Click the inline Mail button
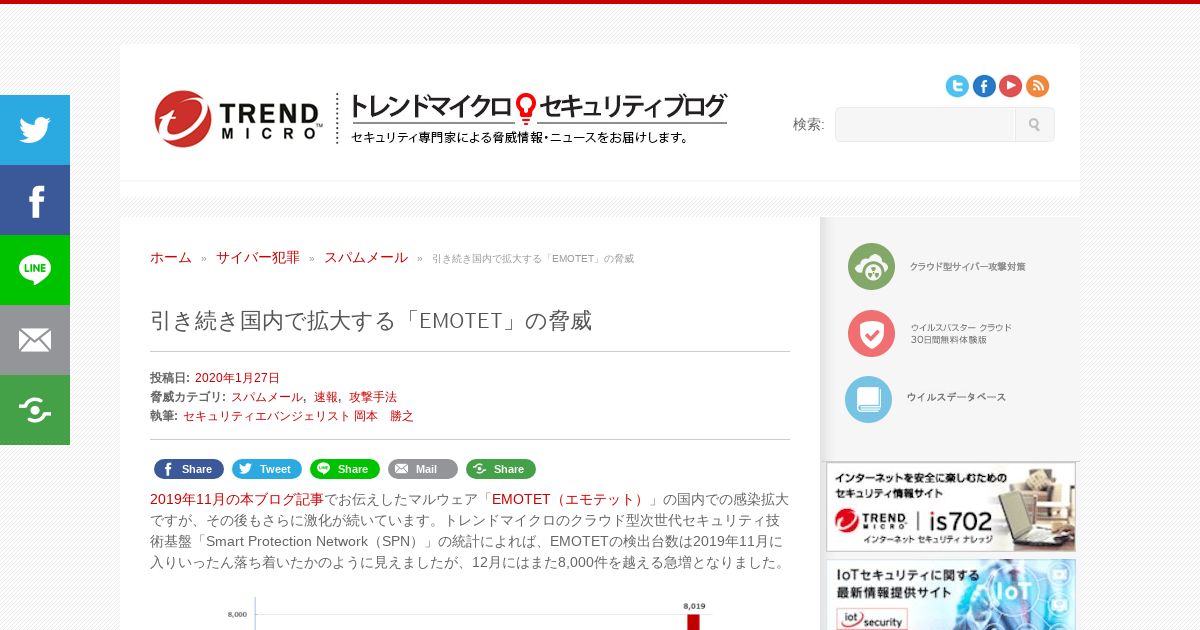The width and height of the screenshot is (1200, 630). (423, 469)
